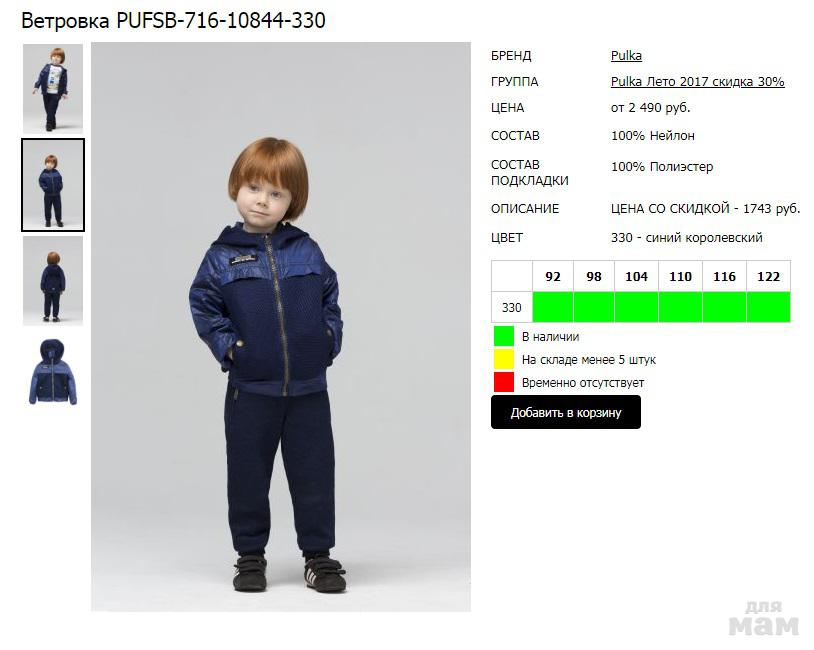
Task: Choose green availability cell for size 122
Action: pos(768,307)
